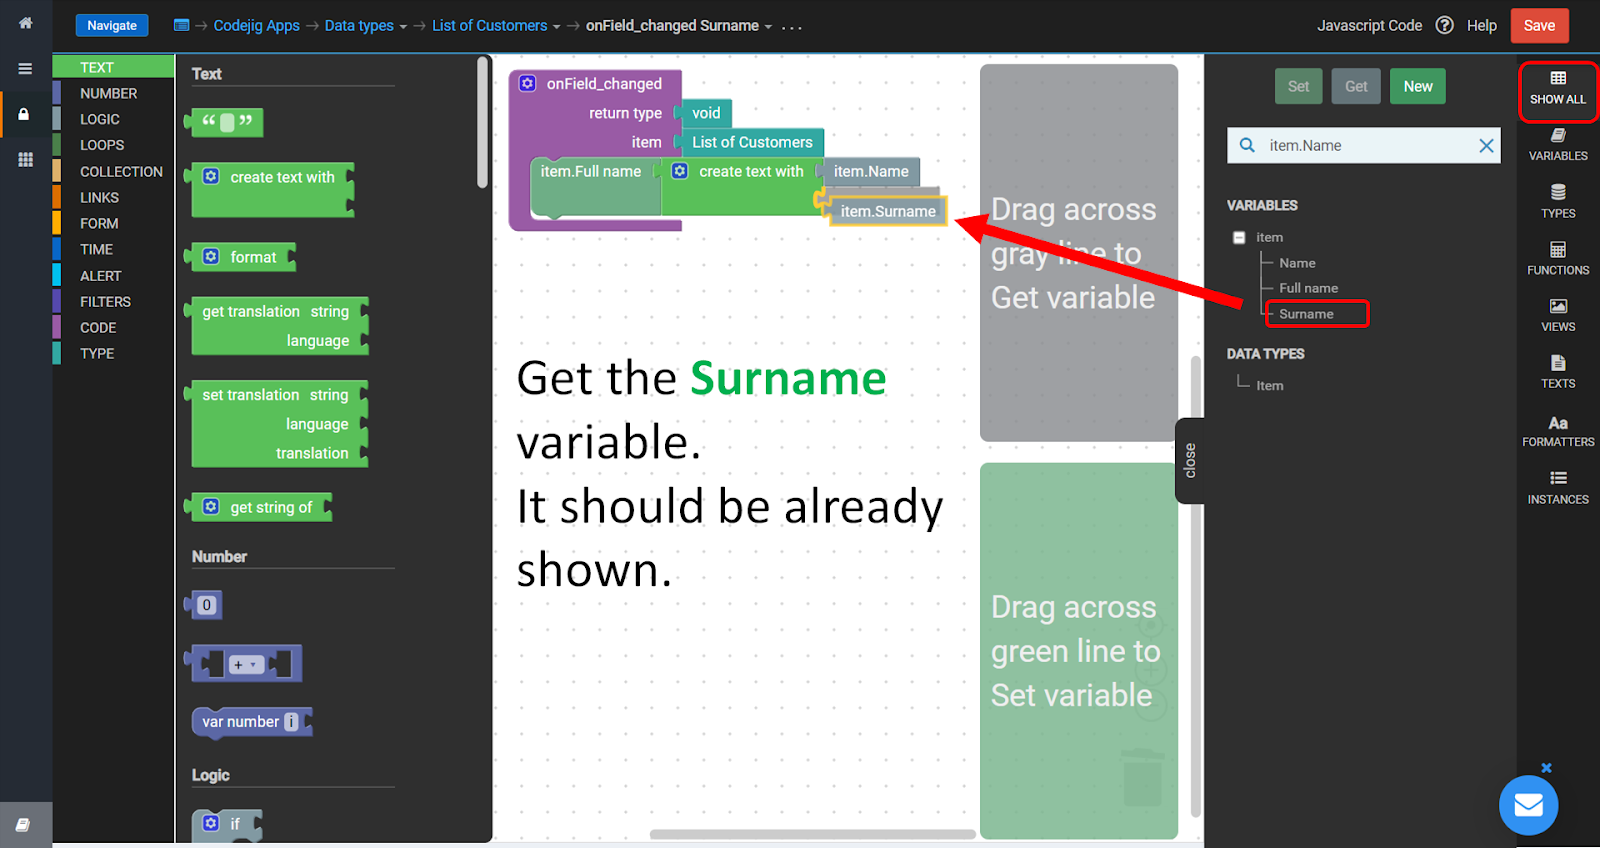The image size is (1600, 848).
Task: Click gear icon on format block
Action: [x=211, y=257]
